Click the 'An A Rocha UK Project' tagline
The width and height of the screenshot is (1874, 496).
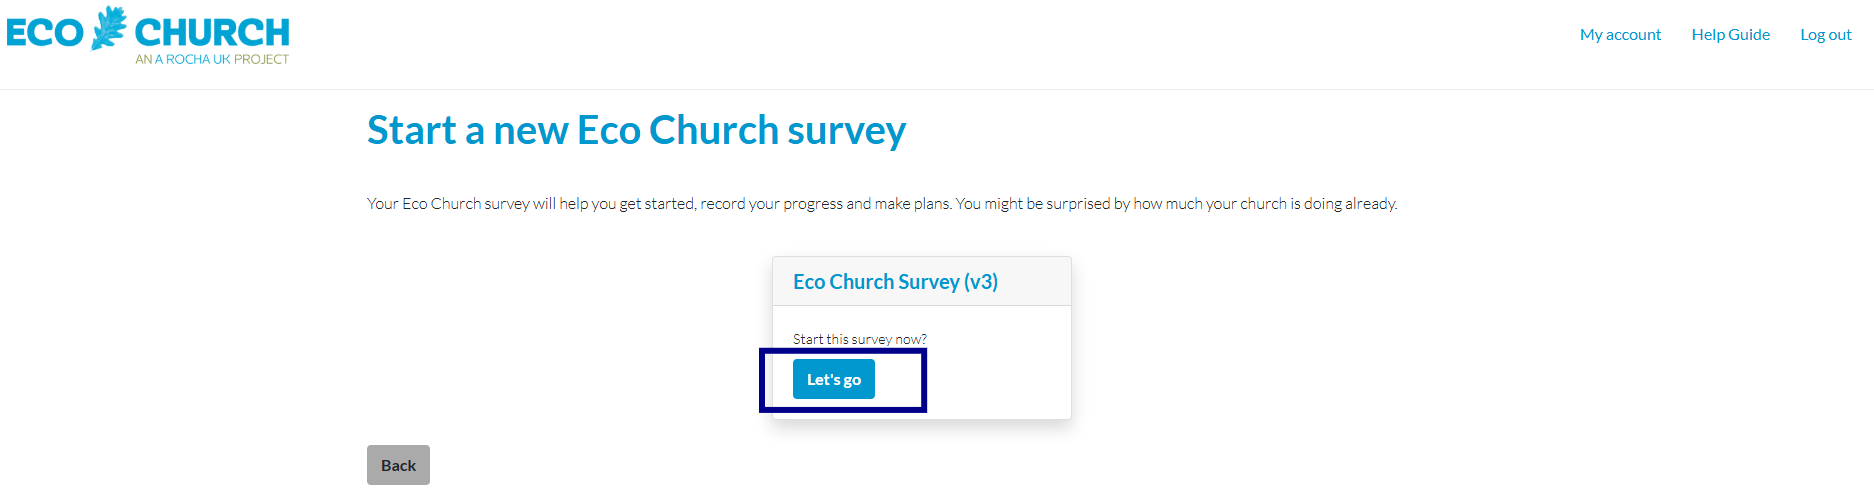click(212, 59)
